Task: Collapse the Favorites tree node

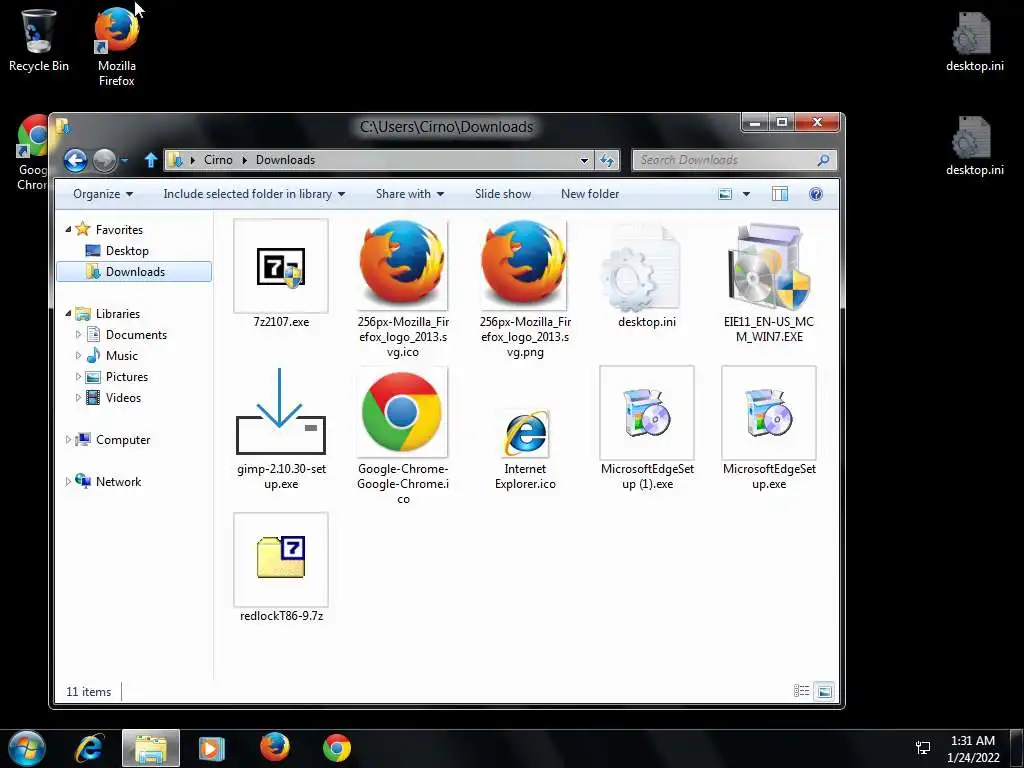Action: coord(69,229)
